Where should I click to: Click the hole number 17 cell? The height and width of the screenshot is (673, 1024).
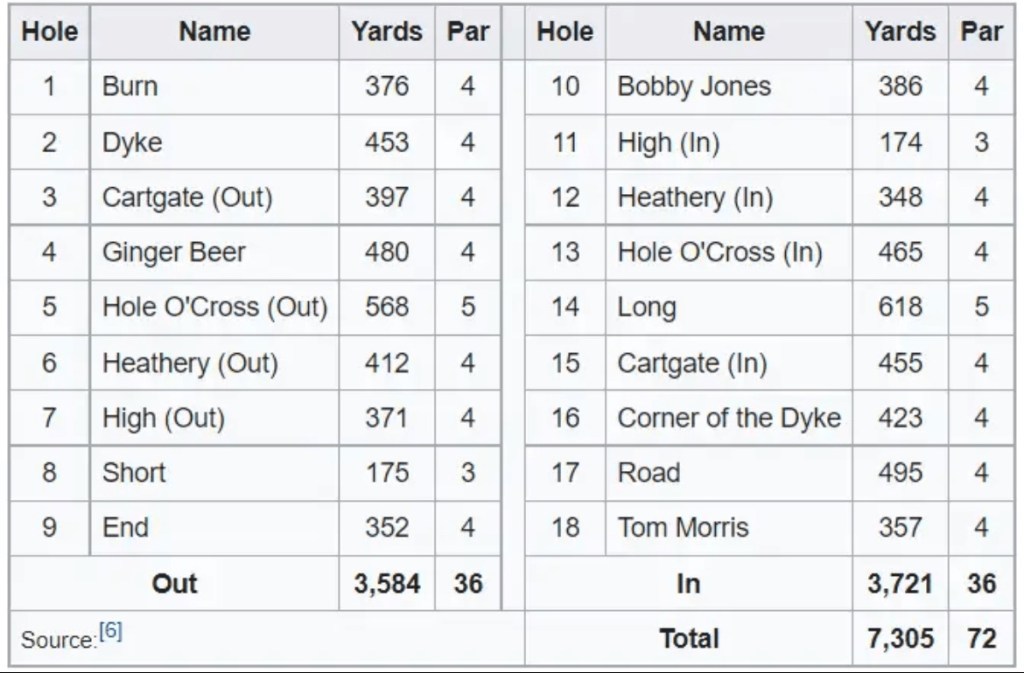click(x=565, y=472)
